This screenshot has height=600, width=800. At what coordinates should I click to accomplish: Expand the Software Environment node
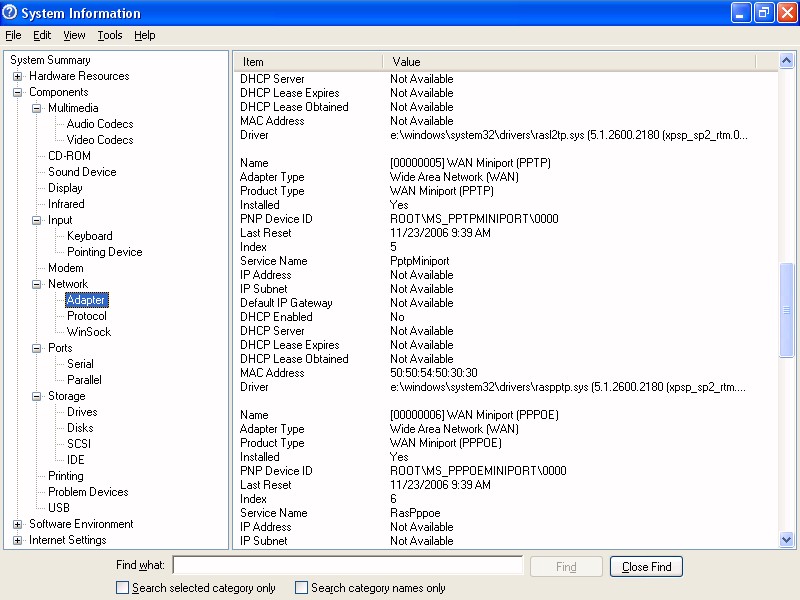pos(18,524)
